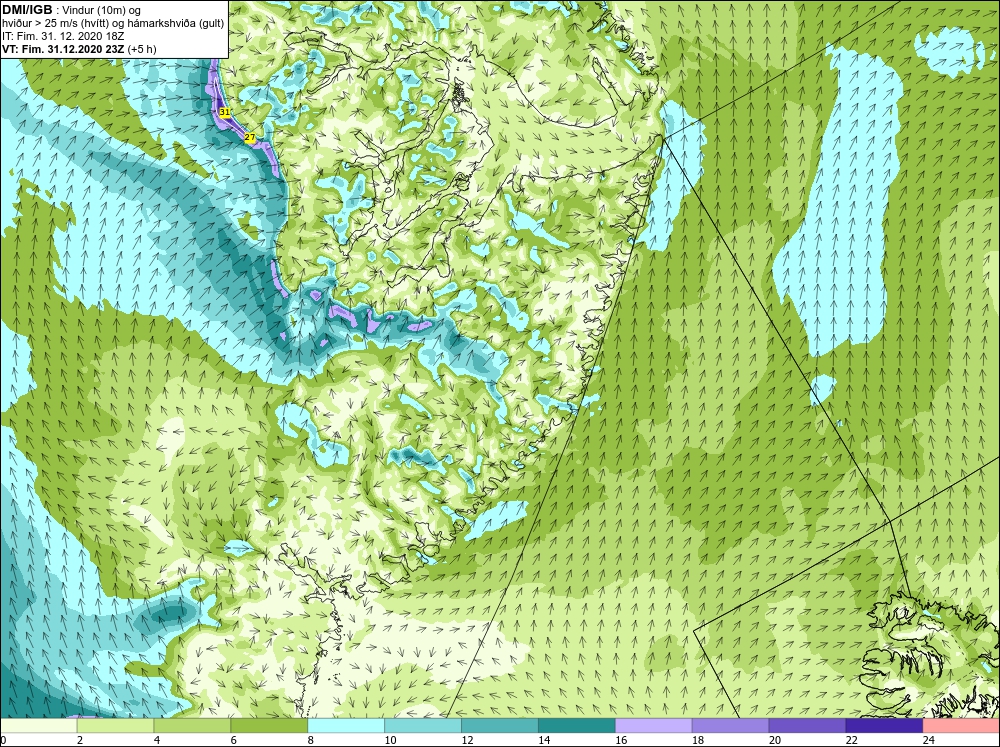The height and width of the screenshot is (747, 1000).
Task: Select the turquoise 10–12 m/s legend swatch
Action: 423,725
